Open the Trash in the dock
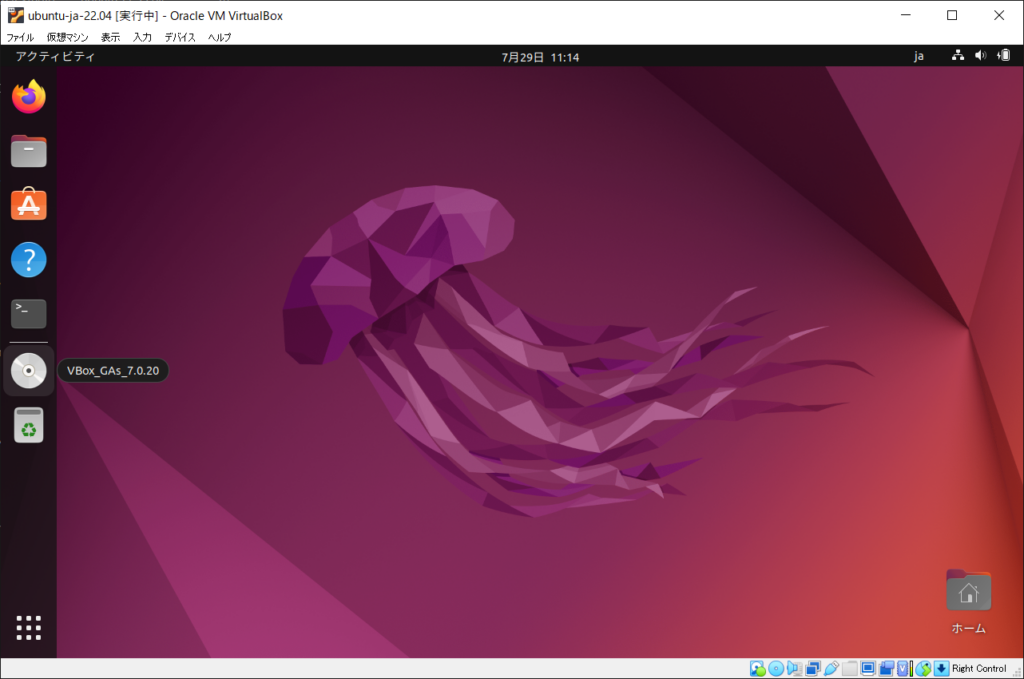 click(x=29, y=425)
